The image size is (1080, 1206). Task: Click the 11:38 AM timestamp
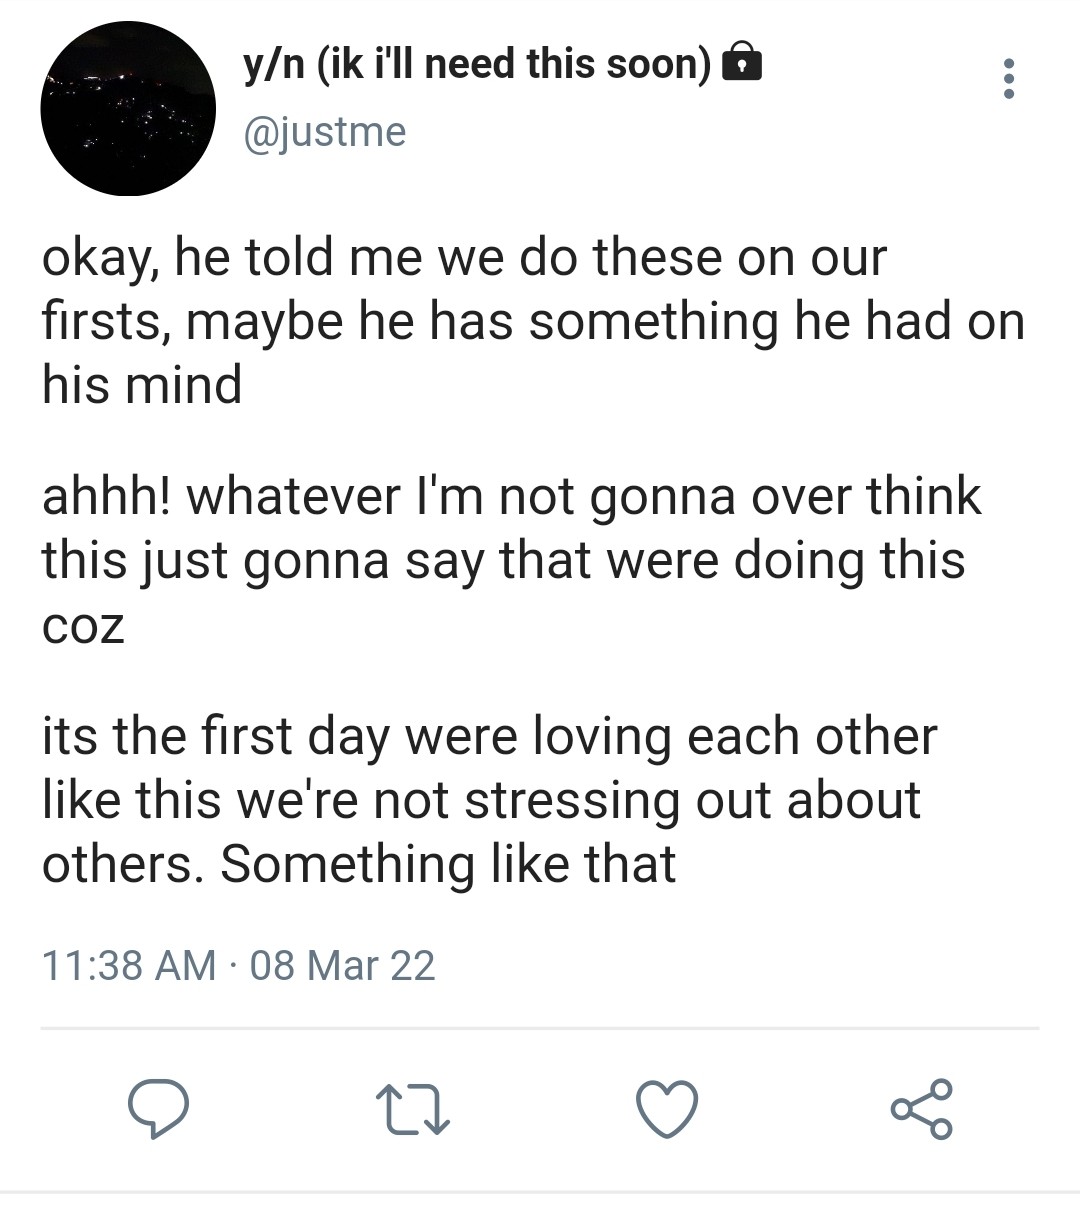[x=129, y=965]
